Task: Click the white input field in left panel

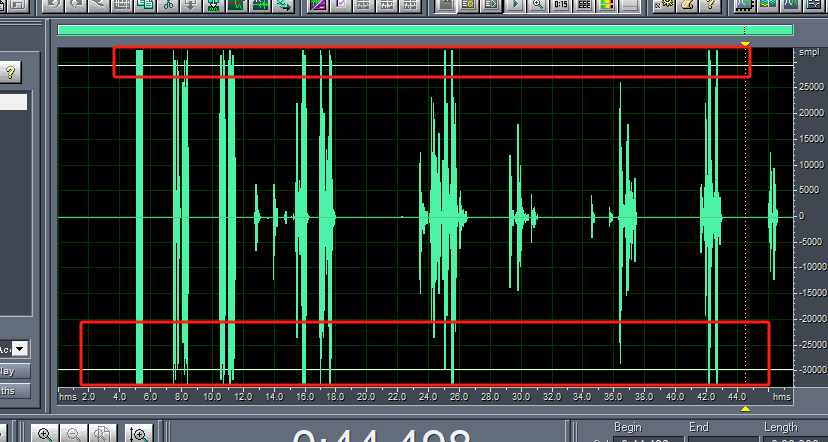Action: pos(13,102)
